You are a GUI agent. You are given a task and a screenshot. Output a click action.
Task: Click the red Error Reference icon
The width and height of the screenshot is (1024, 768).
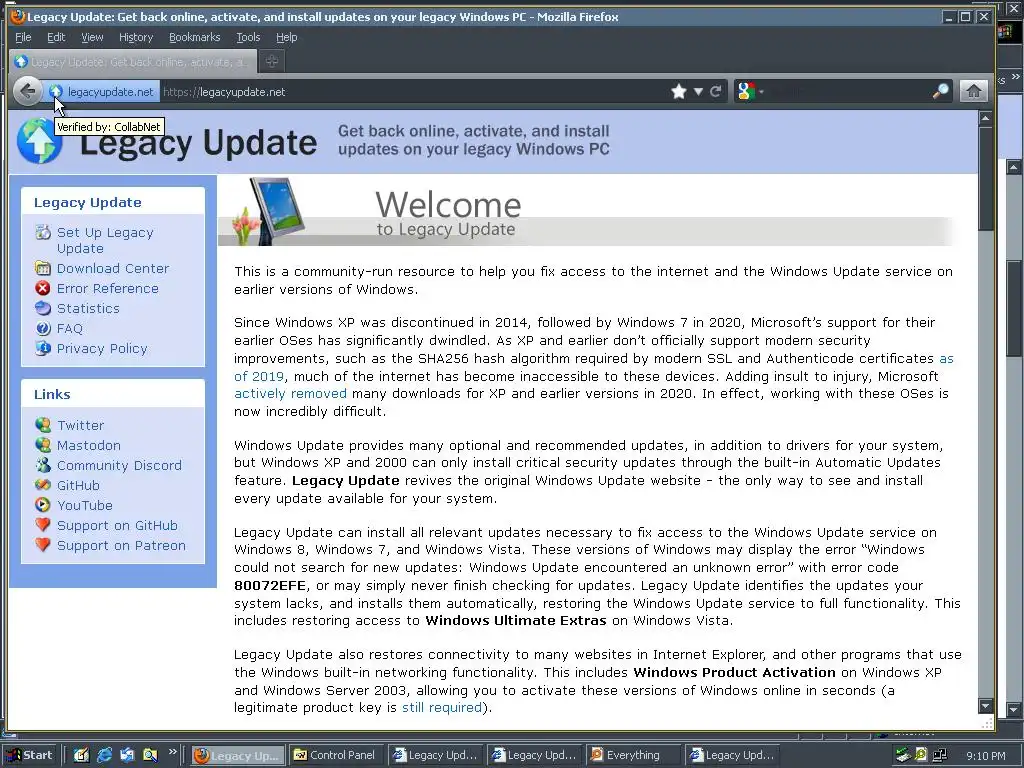tap(43, 288)
